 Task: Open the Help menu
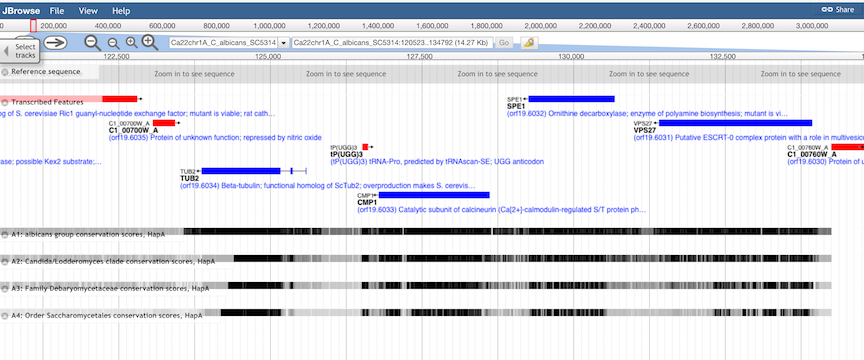pyautogui.click(x=121, y=10)
